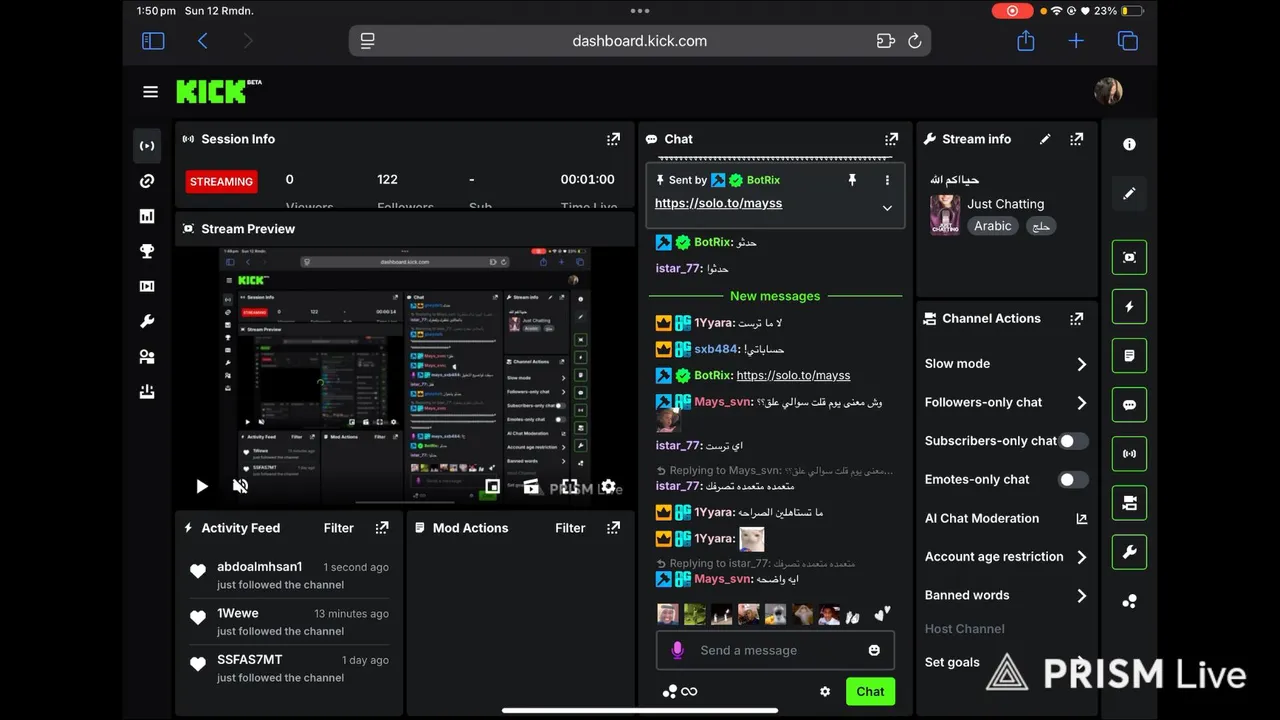Image resolution: width=1280 pixels, height=720 pixels.
Task: Open the Set goals action
Action: click(952, 662)
